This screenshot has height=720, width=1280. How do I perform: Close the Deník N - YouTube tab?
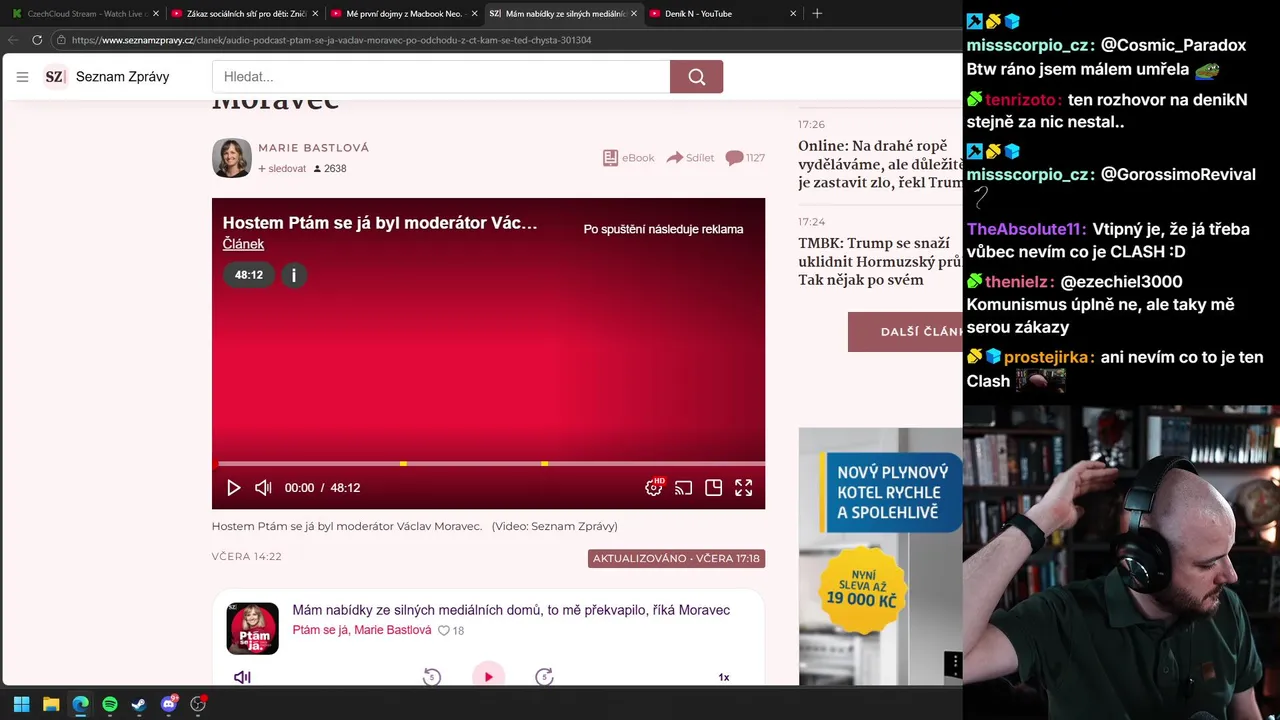793,14
